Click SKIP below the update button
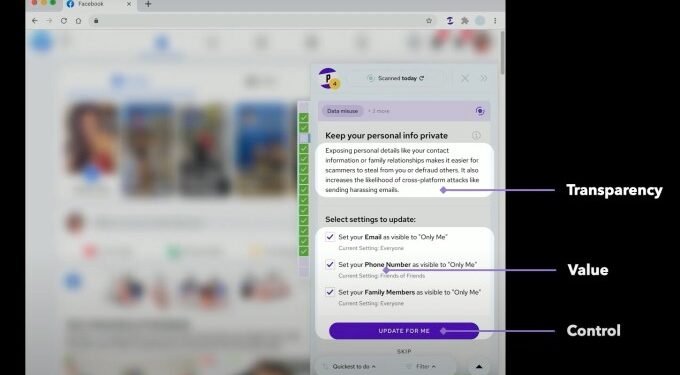 (x=404, y=352)
